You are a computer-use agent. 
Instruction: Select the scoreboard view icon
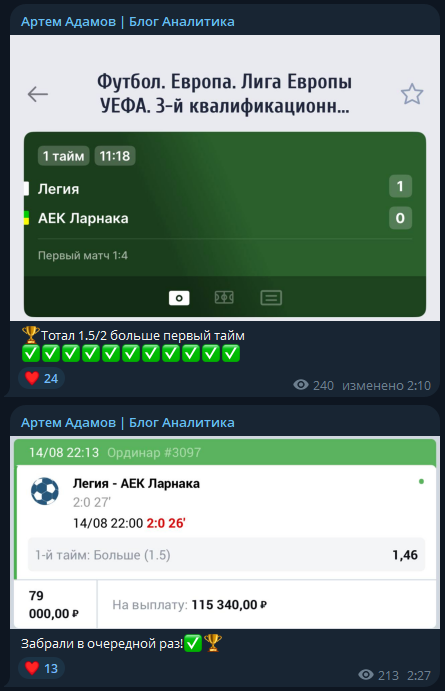click(179, 298)
